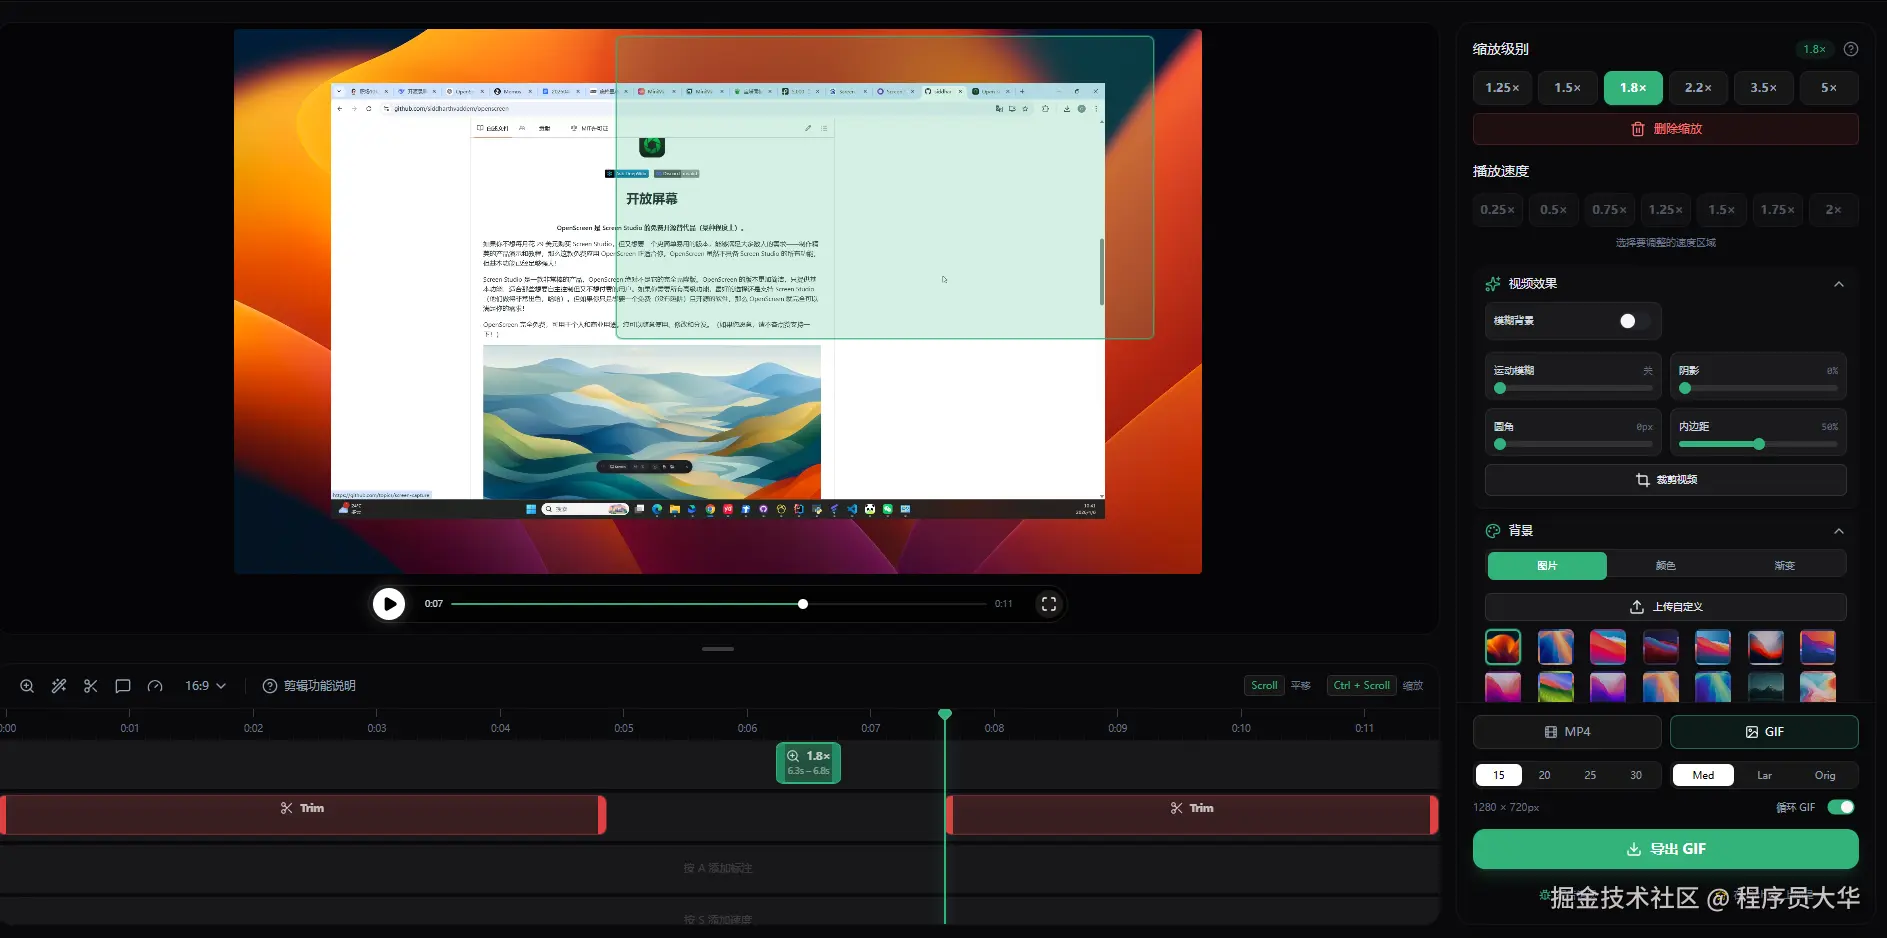Screen dimensions: 1887x938
Task: Click the magic wand auto-zoom icon
Action: coord(59,686)
